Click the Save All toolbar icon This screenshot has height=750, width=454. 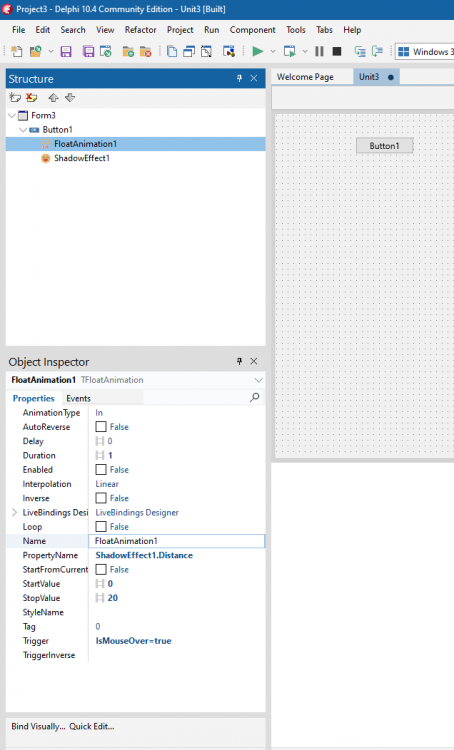[x=89, y=51]
